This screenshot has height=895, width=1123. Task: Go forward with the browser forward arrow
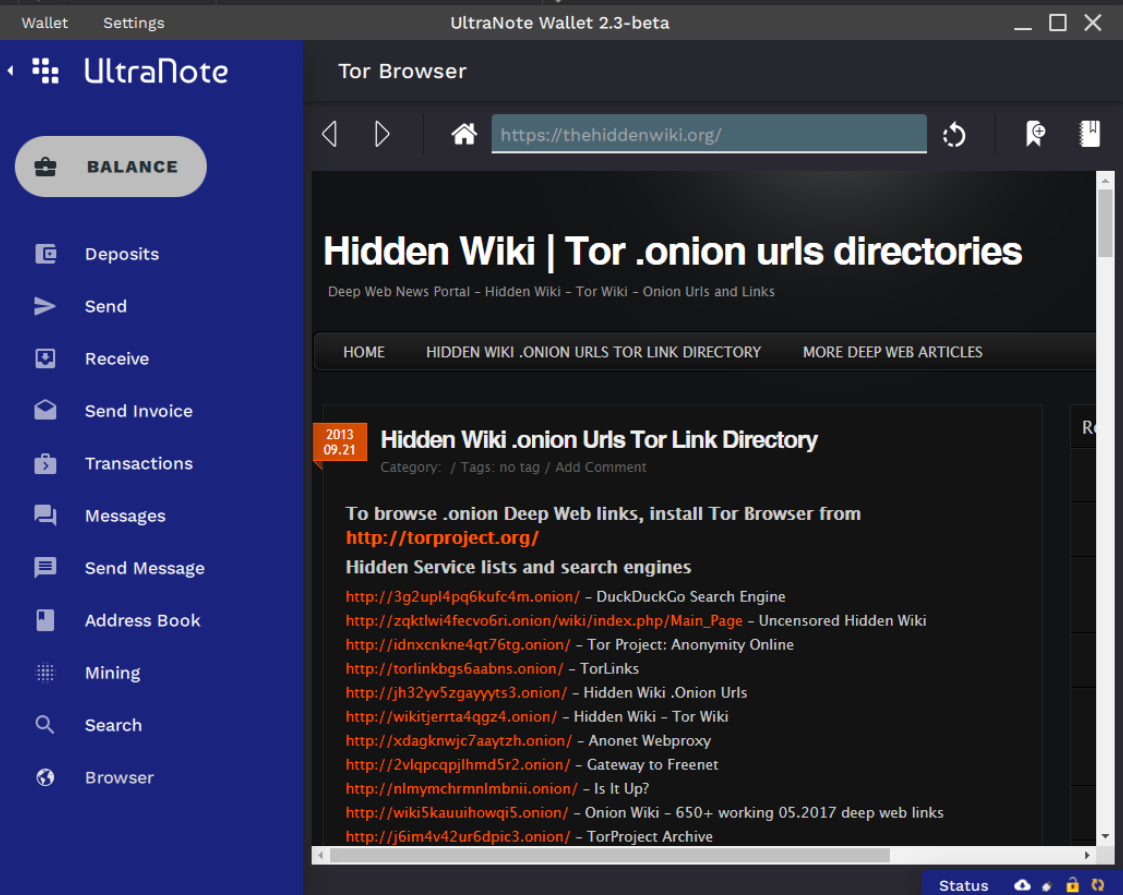coord(382,134)
